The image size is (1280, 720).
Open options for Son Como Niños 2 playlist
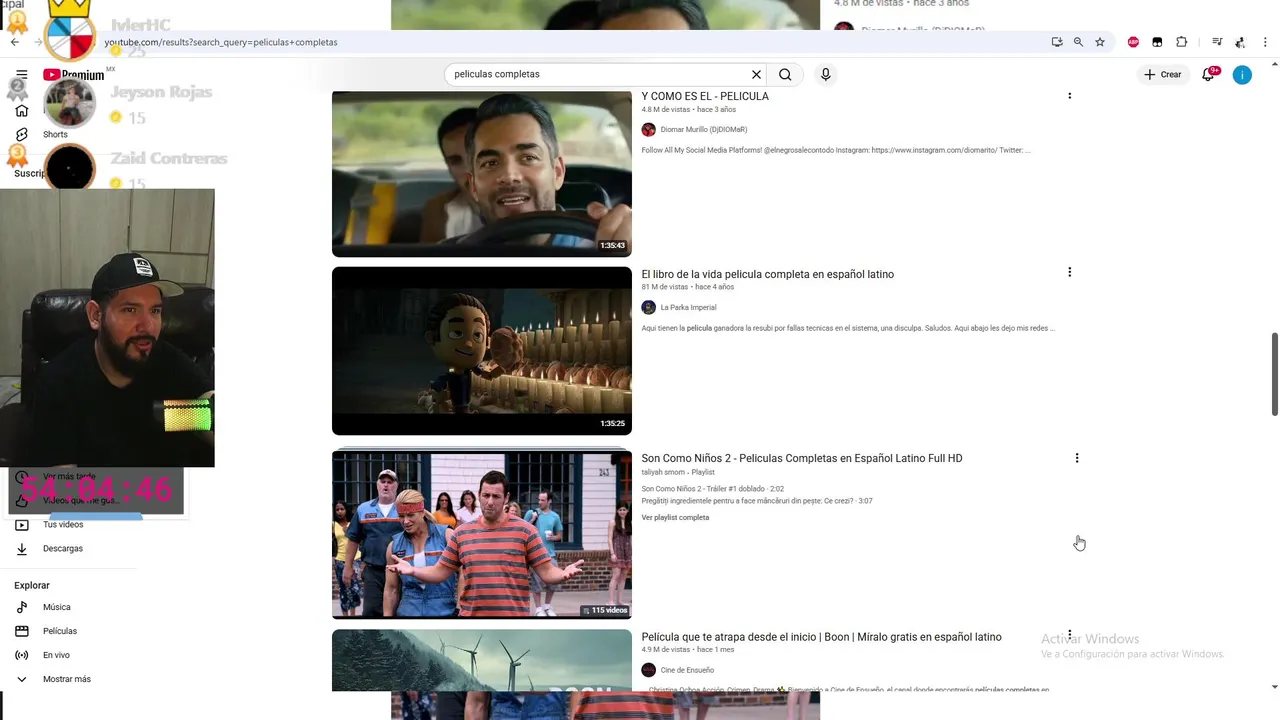[x=1077, y=458]
